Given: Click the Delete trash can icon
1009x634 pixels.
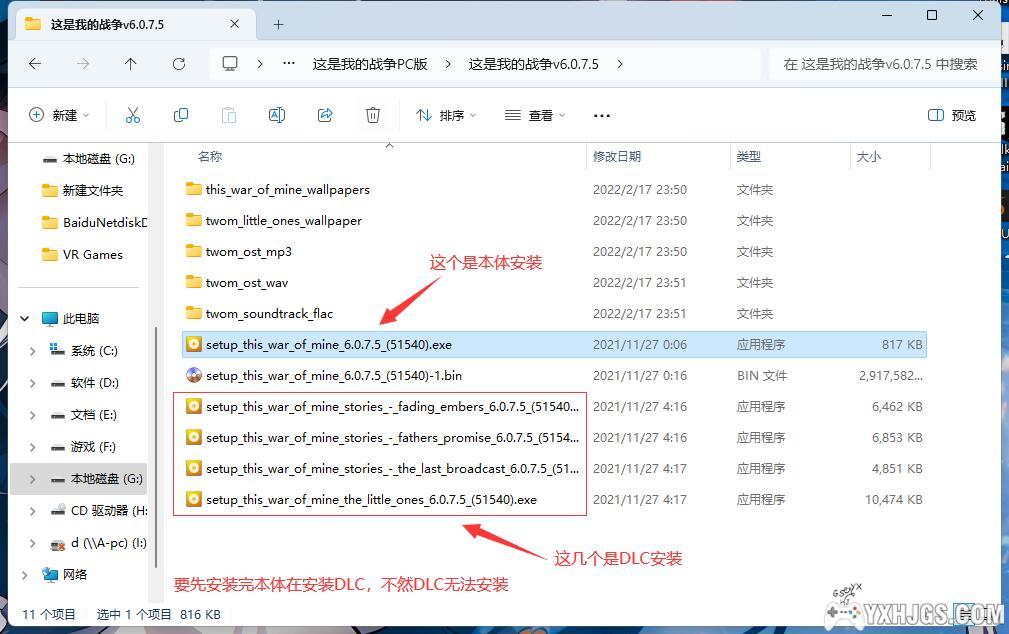Looking at the screenshot, I should click(373, 115).
